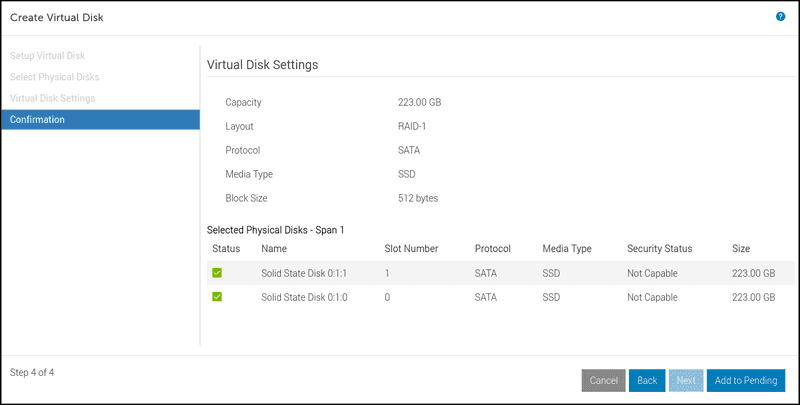Open the Select Physical Disks step
Viewport: 800px width, 405px height.
[54, 76]
